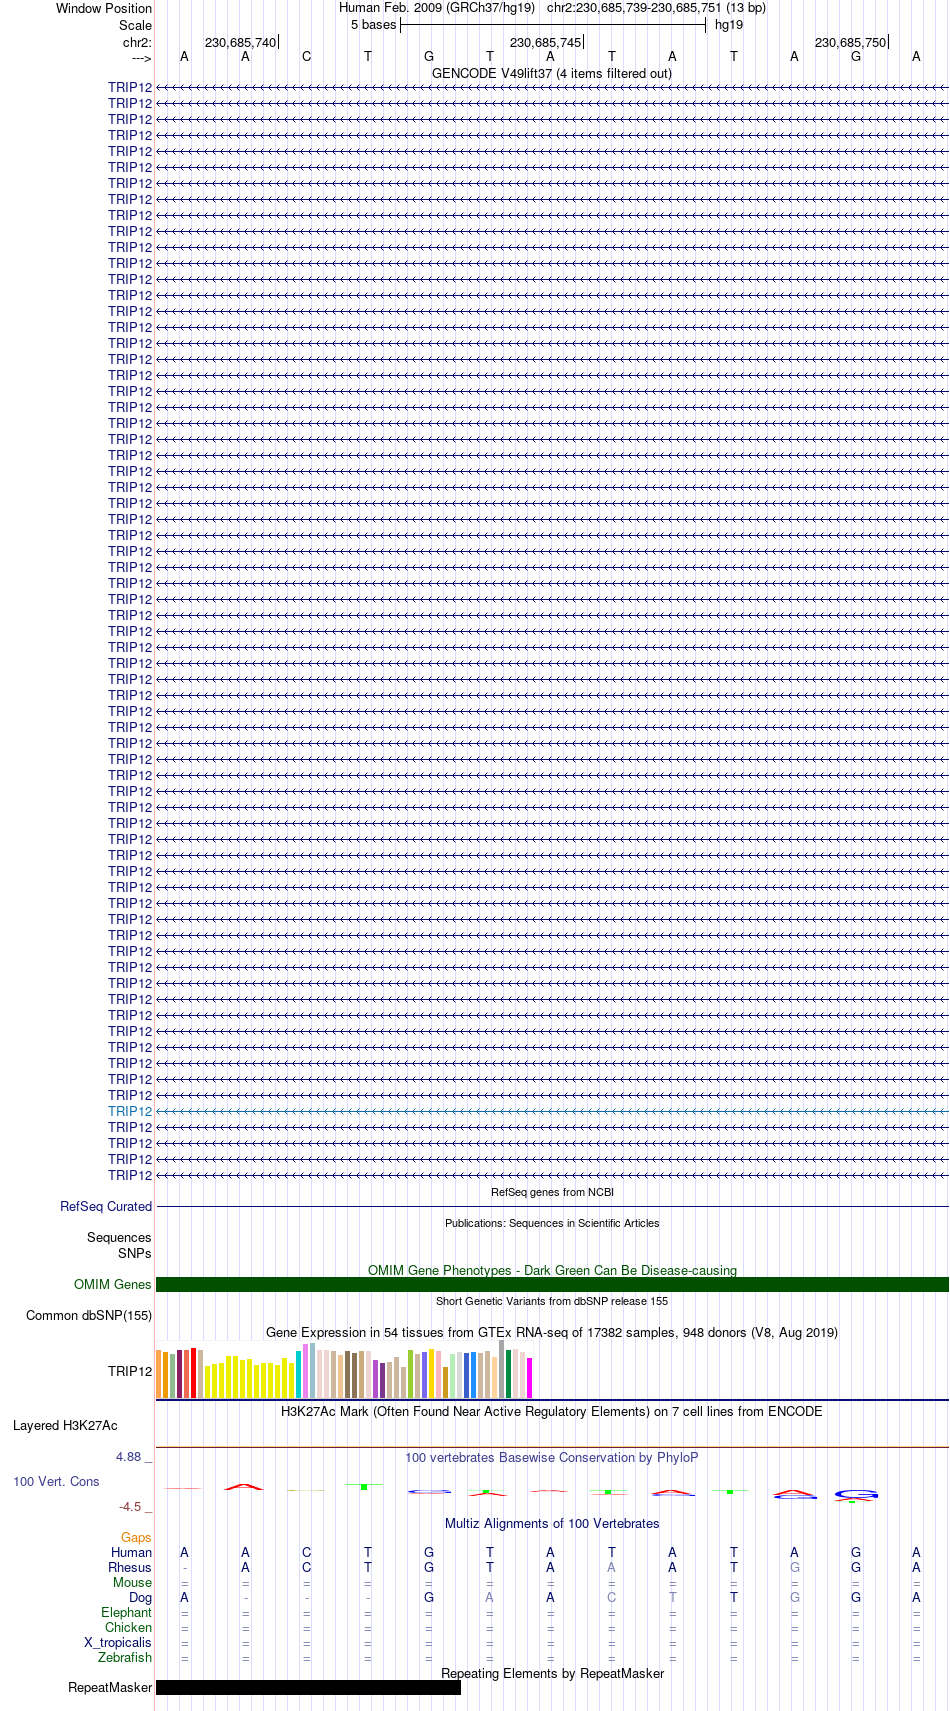This screenshot has height=1711, width=950.
Task: Click the Zebrafish alignment row label
Action: (x=125, y=1658)
